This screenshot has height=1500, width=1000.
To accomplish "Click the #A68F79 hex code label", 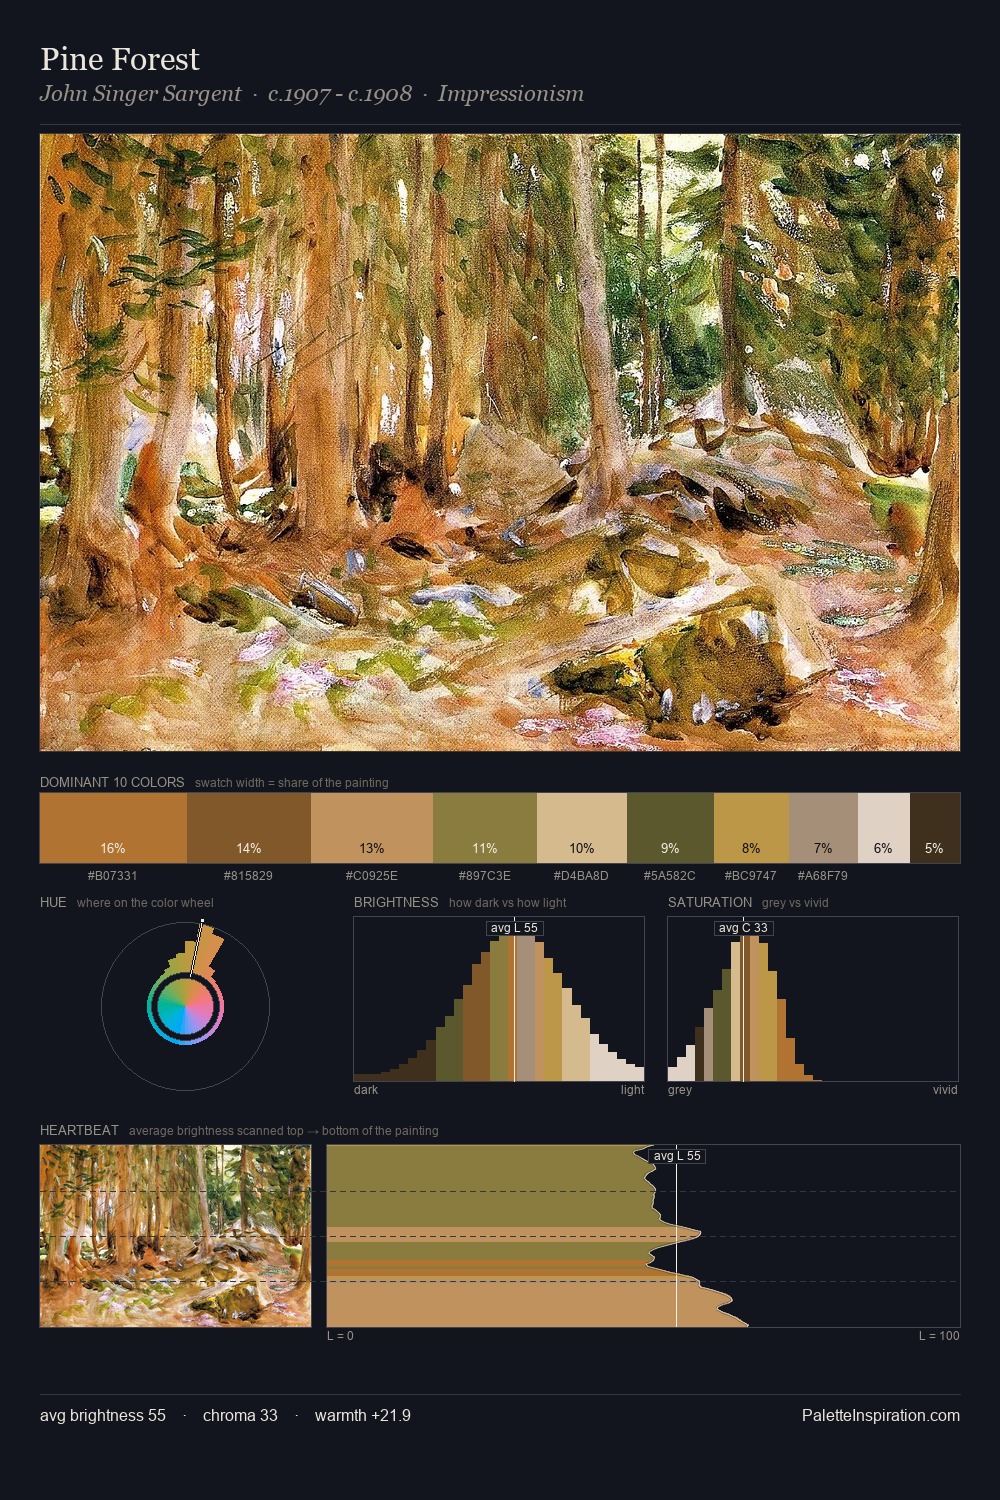I will point(823,876).
